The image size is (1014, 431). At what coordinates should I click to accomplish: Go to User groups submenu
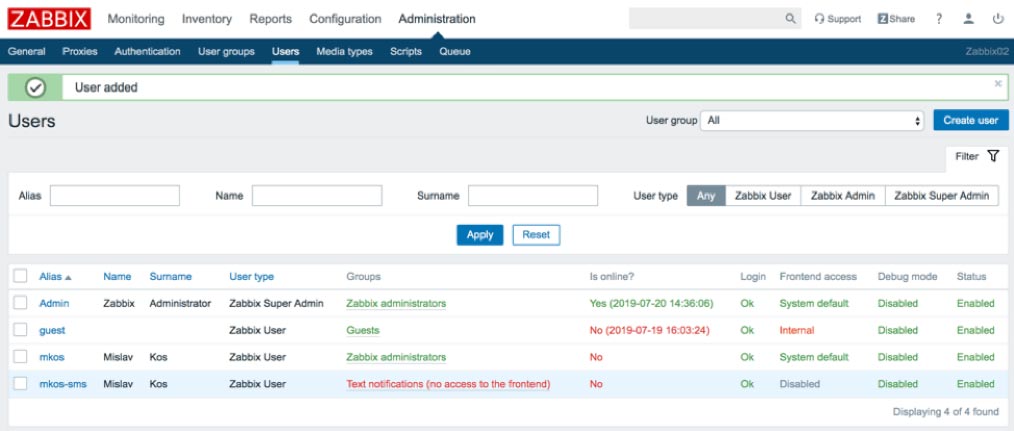coord(226,51)
